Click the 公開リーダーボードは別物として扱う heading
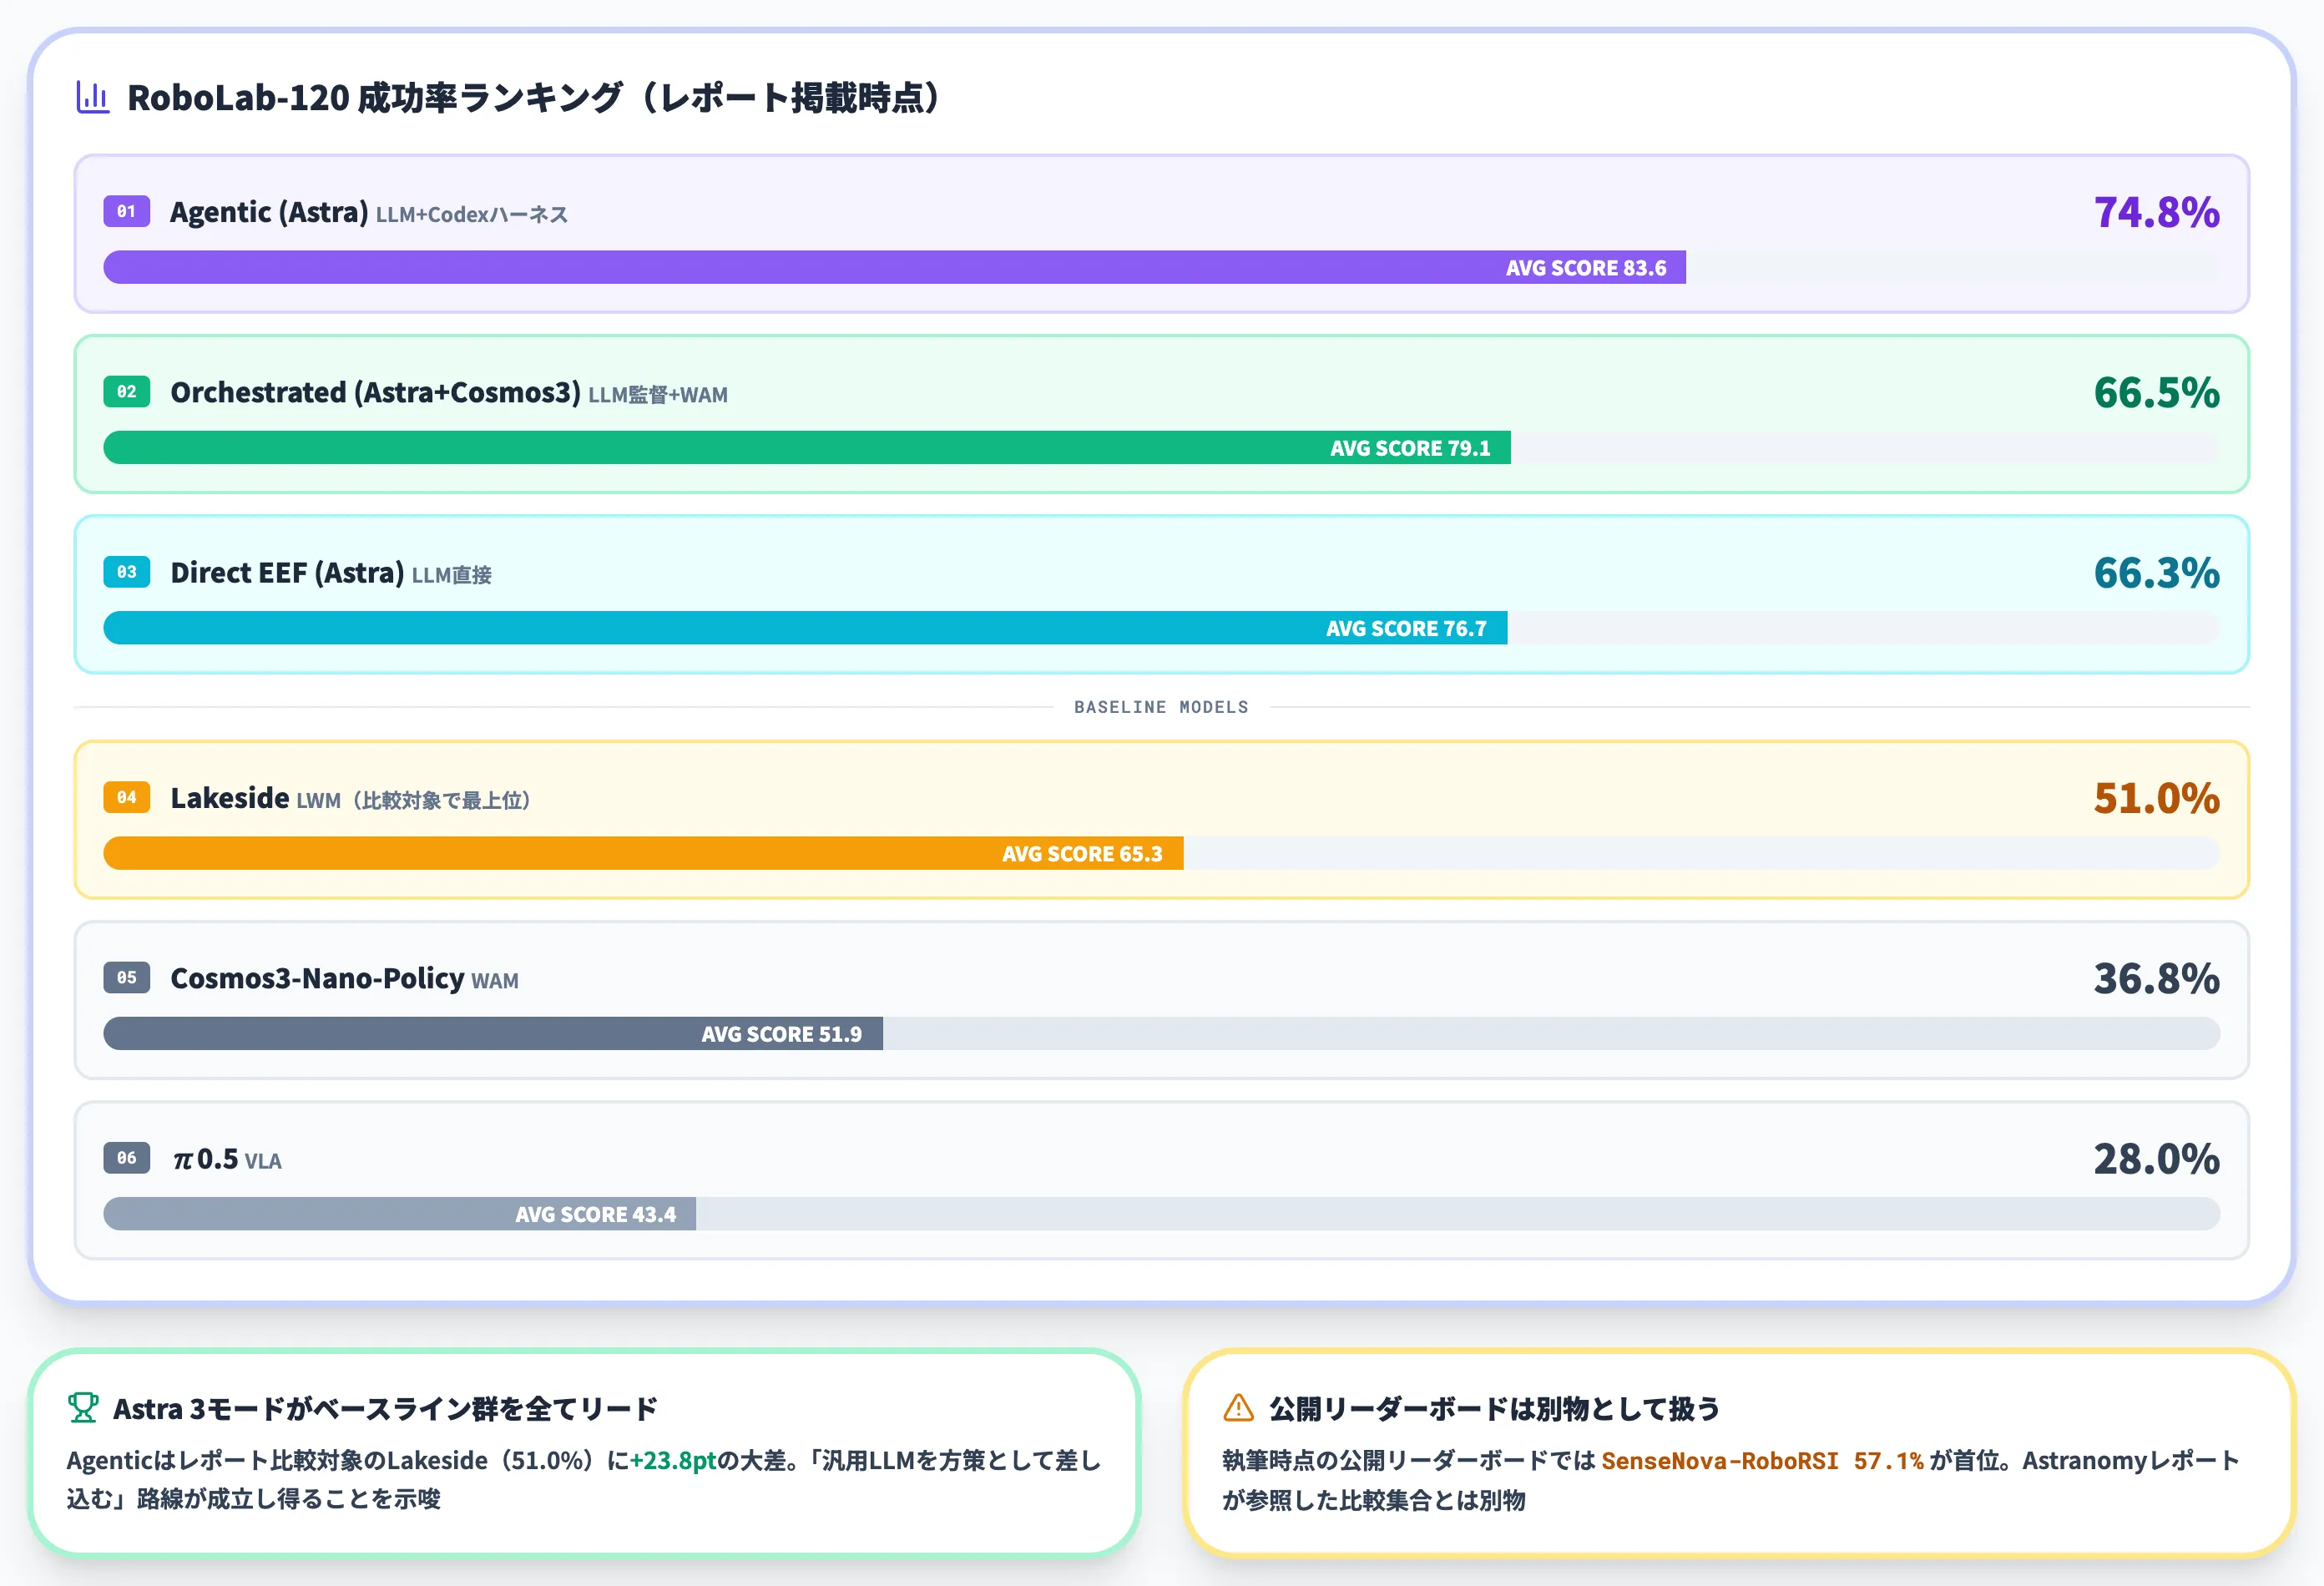2324x1586 pixels. pos(1494,1409)
